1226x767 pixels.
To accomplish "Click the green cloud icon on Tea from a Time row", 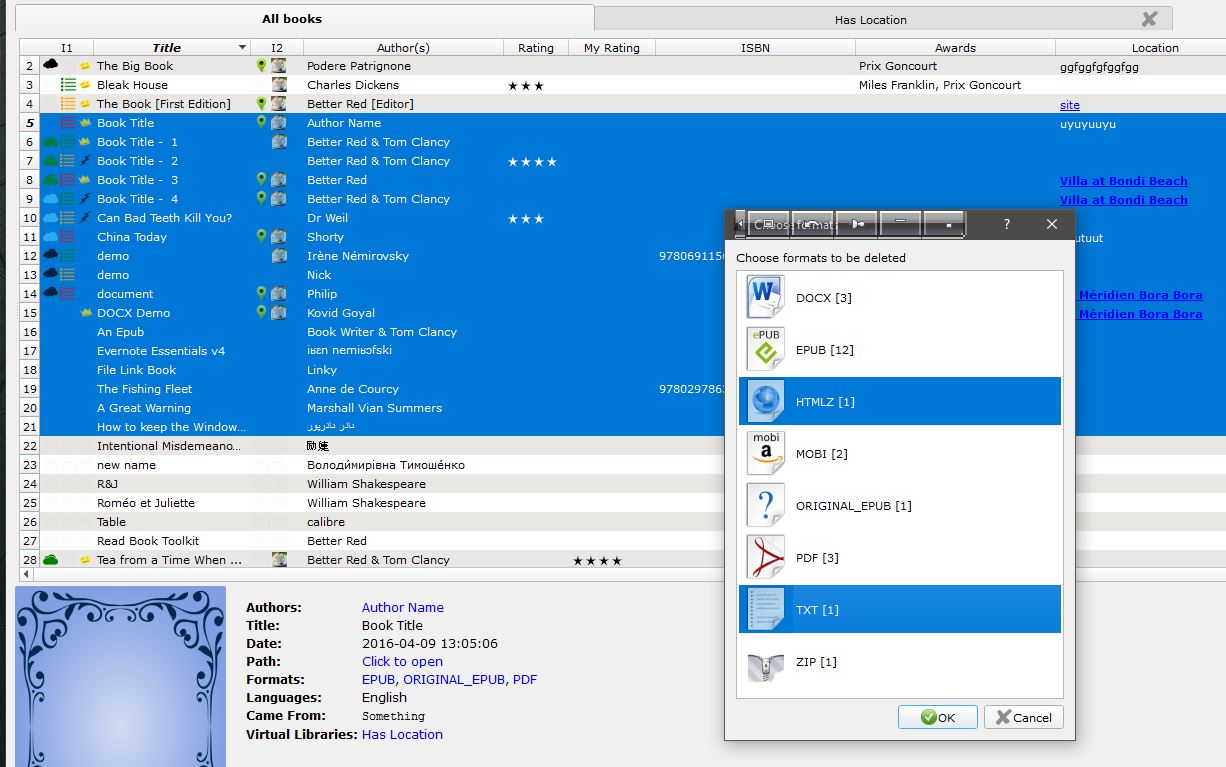I will (49, 560).
